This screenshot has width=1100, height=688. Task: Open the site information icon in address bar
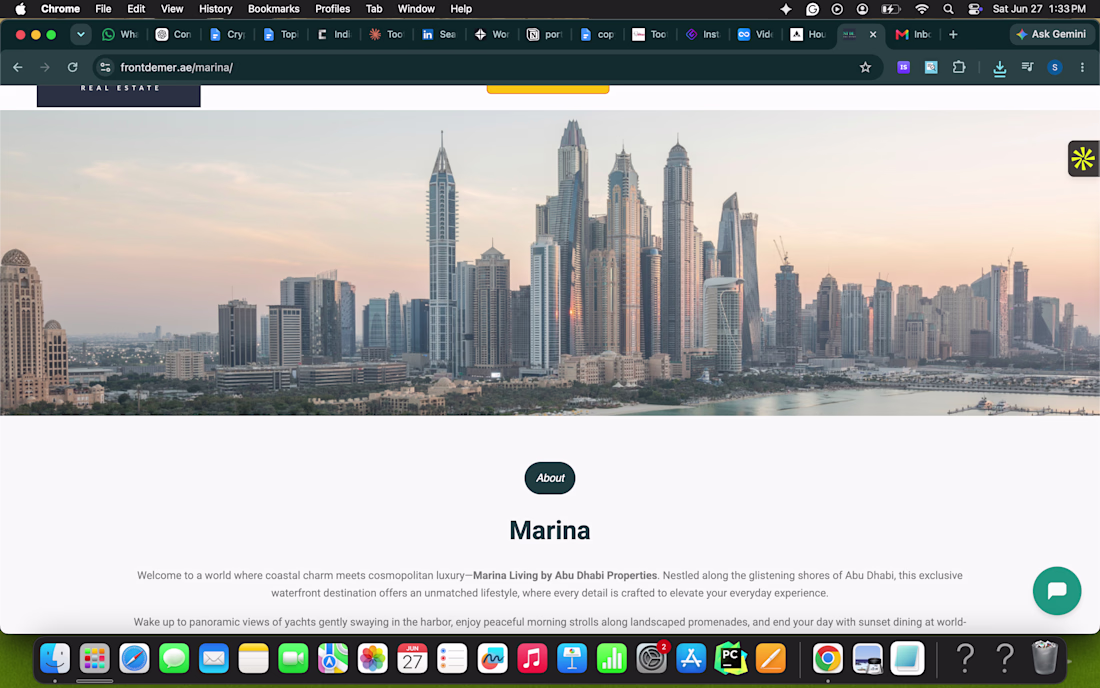(x=105, y=67)
